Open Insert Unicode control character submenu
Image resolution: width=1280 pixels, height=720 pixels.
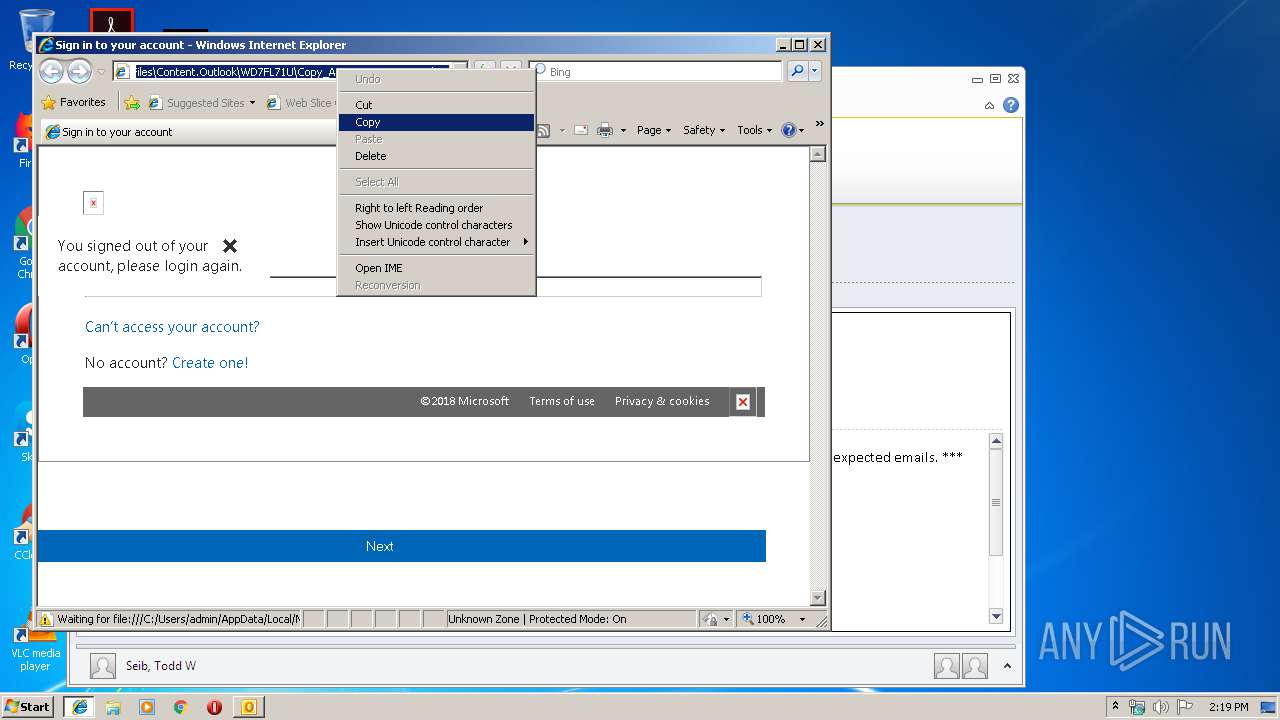point(436,242)
